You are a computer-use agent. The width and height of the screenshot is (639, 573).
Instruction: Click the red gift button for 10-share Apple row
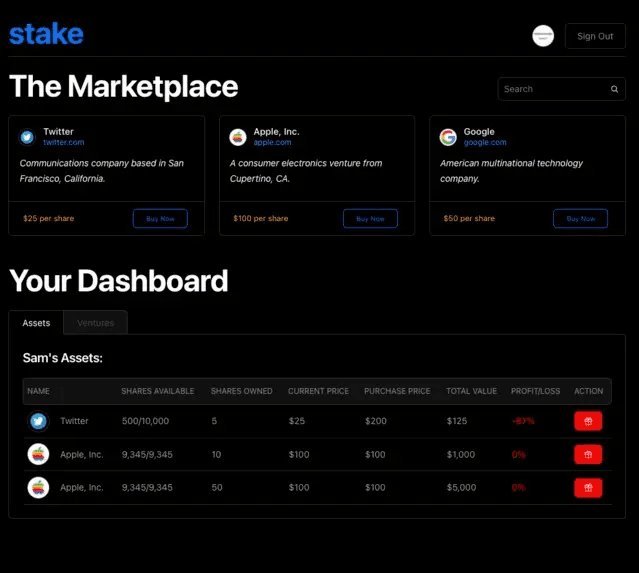click(x=588, y=454)
